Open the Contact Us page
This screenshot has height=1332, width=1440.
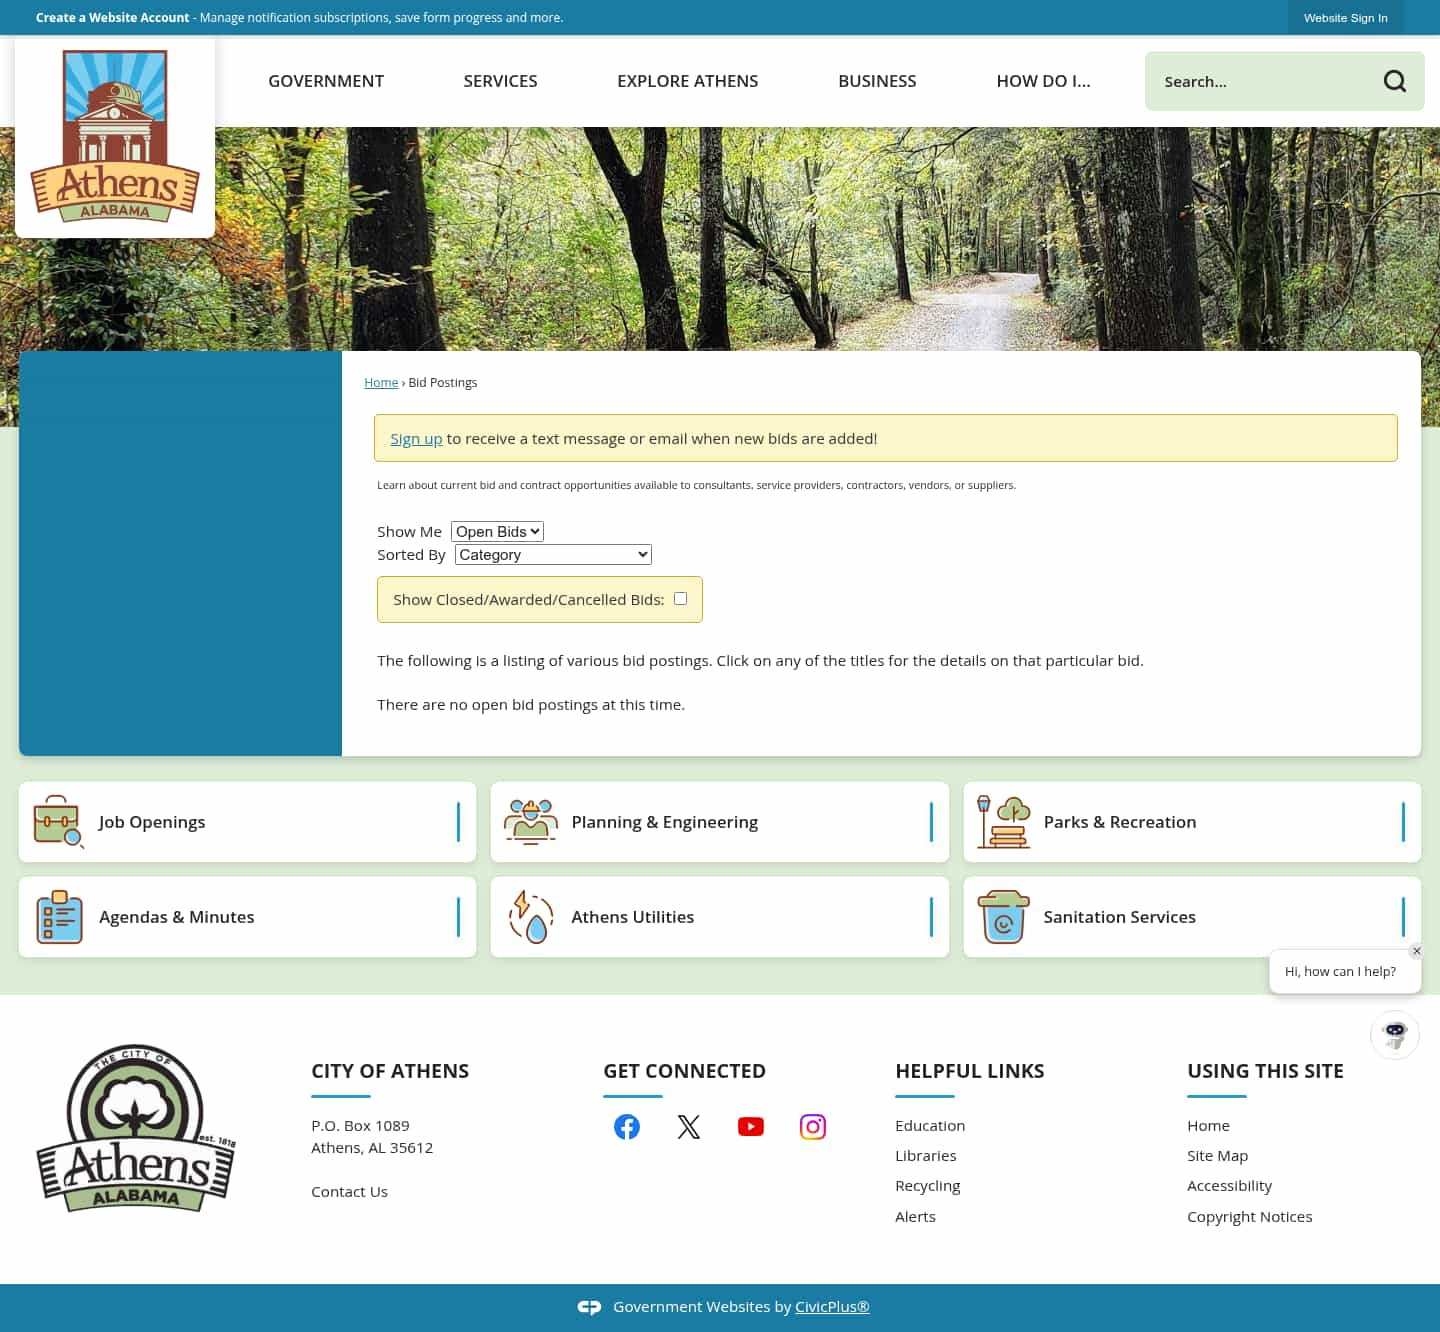click(349, 1191)
